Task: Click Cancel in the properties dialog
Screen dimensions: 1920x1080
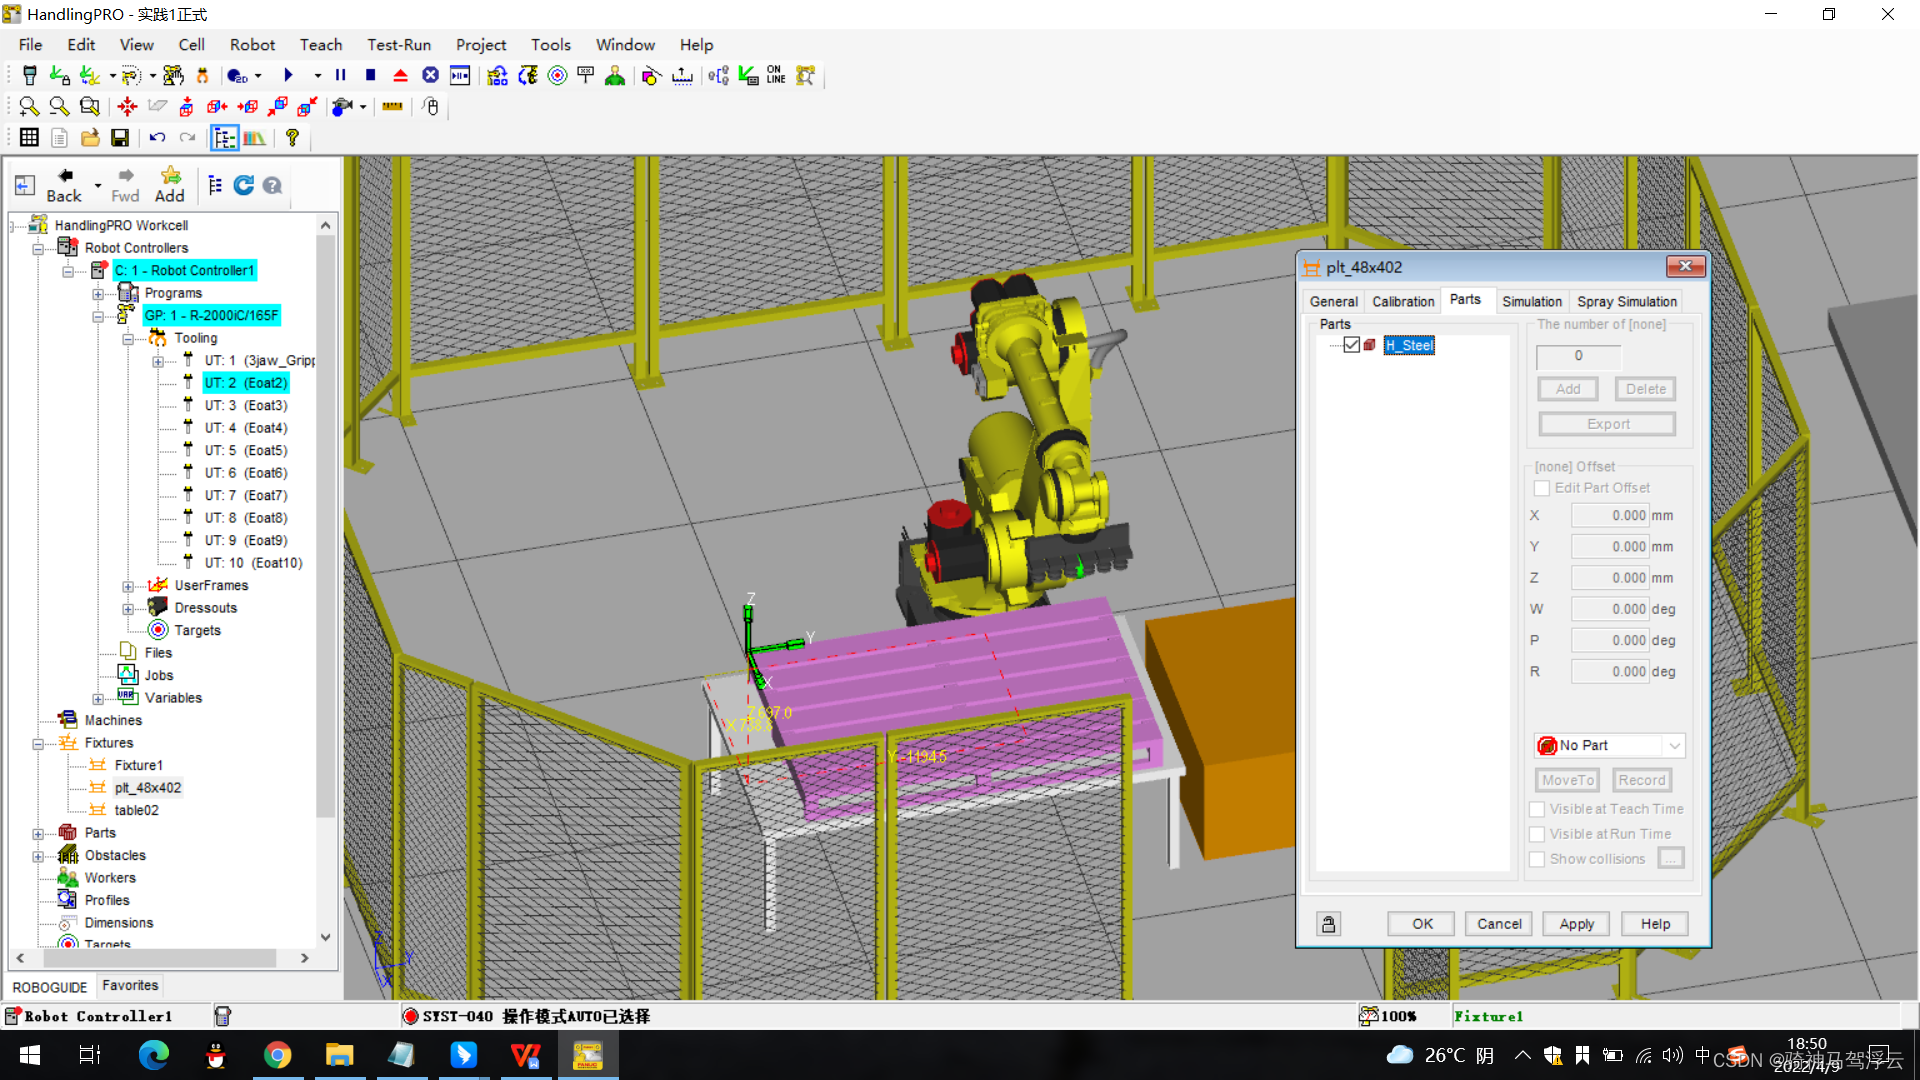Action: point(1499,924)
